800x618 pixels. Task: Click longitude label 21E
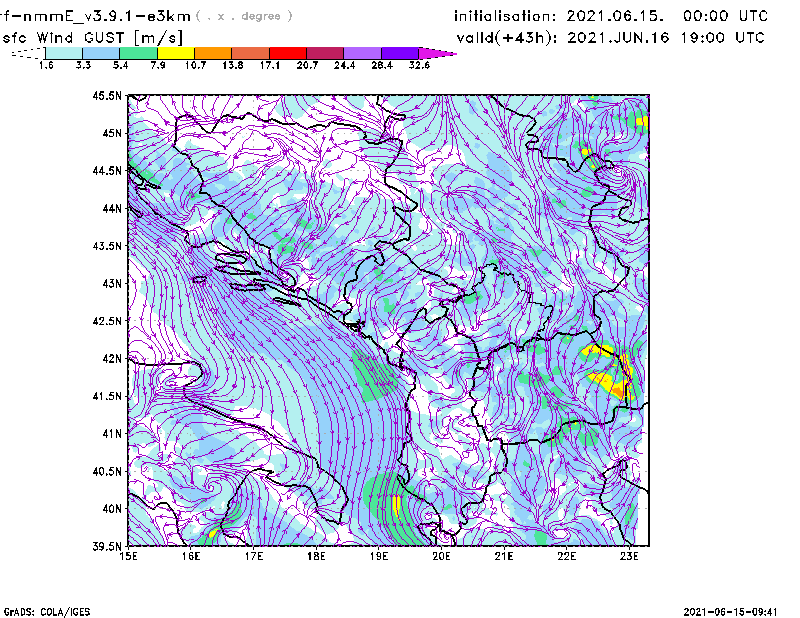504,556
